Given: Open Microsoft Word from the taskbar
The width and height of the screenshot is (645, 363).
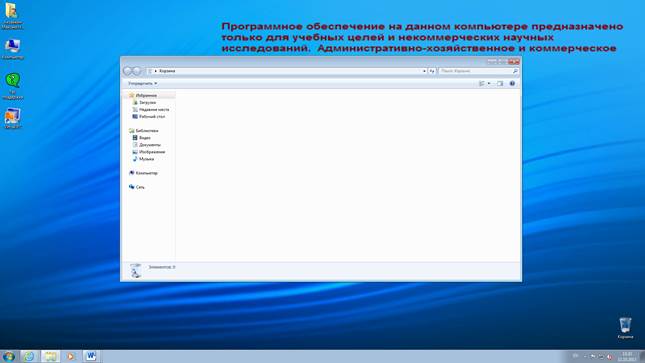Looking at the screenshot, I should click(x=91, y=356).
